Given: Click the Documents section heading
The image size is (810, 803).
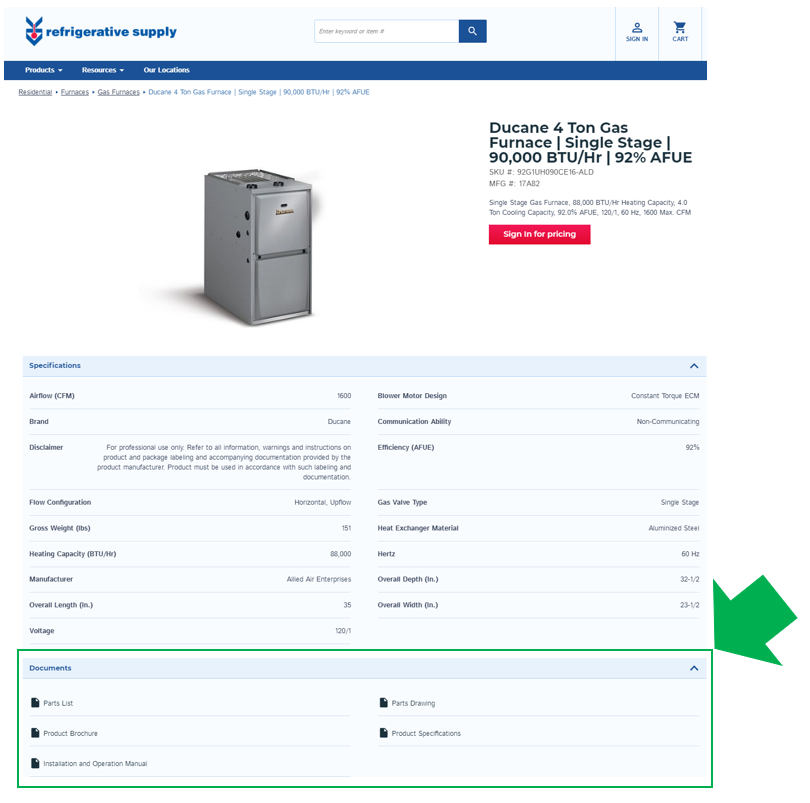Looking at the screenshot, I should [50, 668].
